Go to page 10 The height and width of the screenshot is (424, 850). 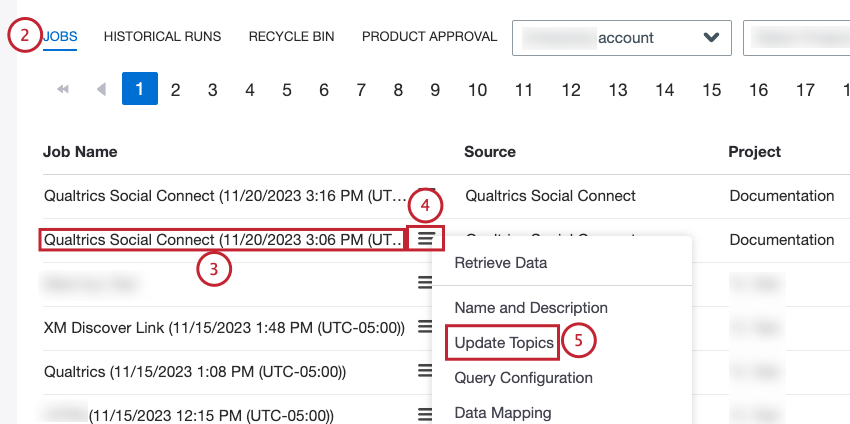[x=477, y=89]
